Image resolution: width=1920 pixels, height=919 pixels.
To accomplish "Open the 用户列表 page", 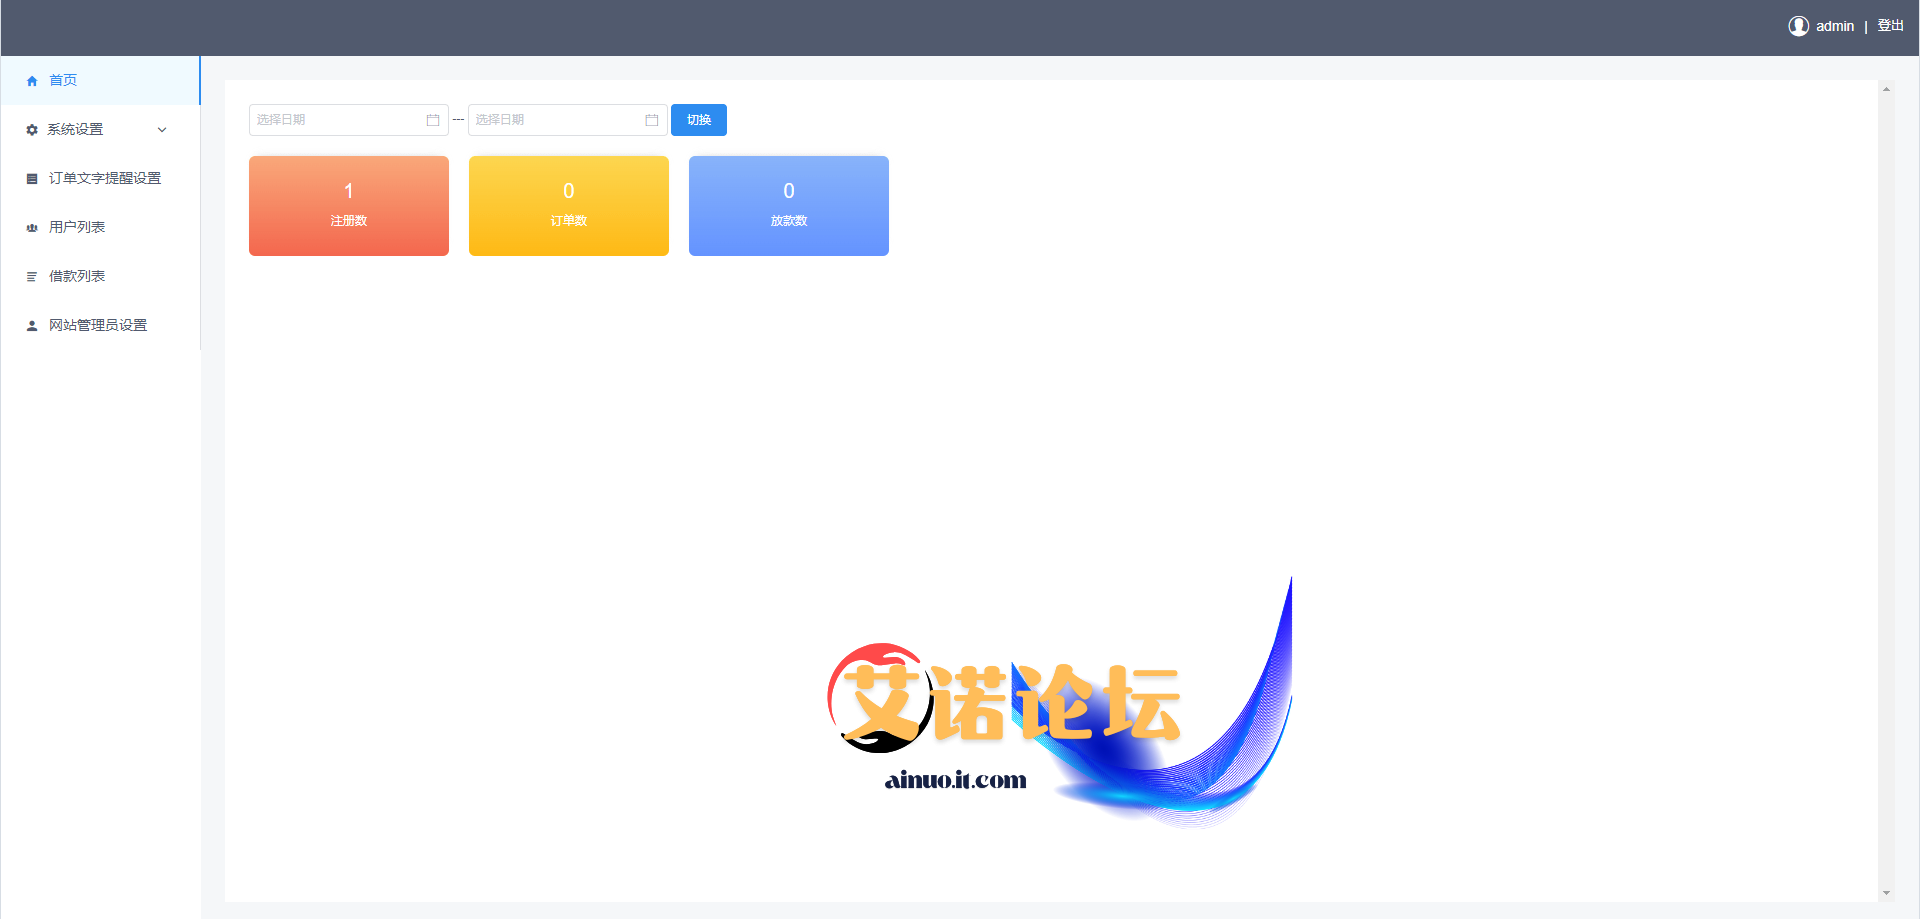I will (x=100, y=227).
